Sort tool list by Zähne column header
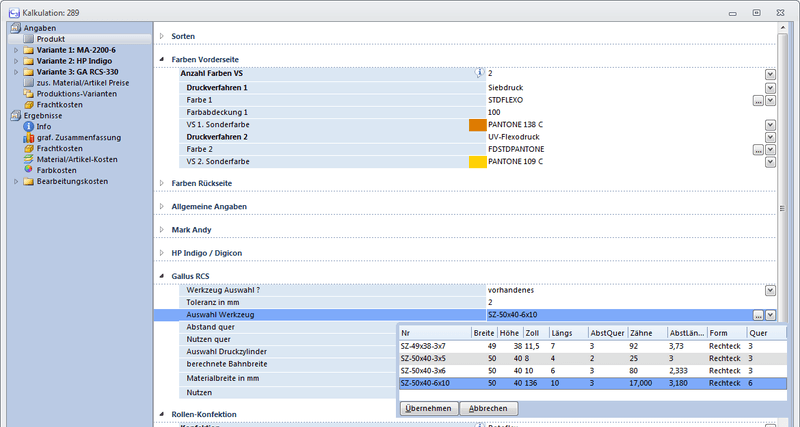The width and height of the screenshot is (800, 427). point(647,333)
